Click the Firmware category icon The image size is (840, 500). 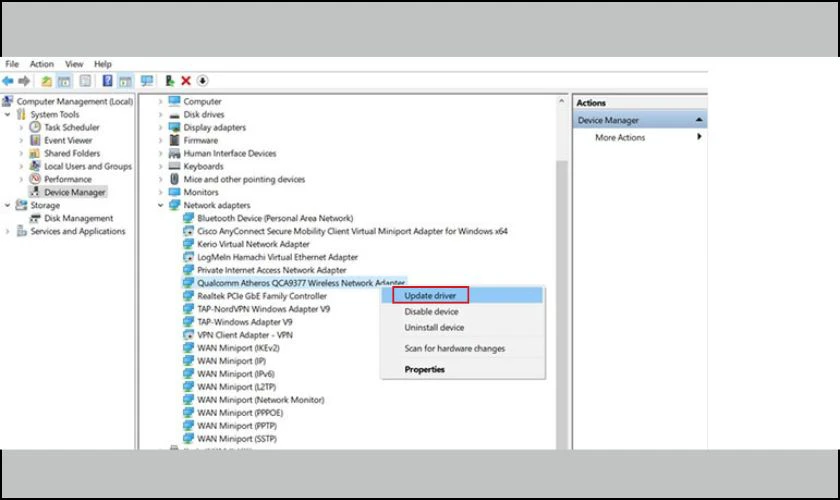tap(174, 140)
